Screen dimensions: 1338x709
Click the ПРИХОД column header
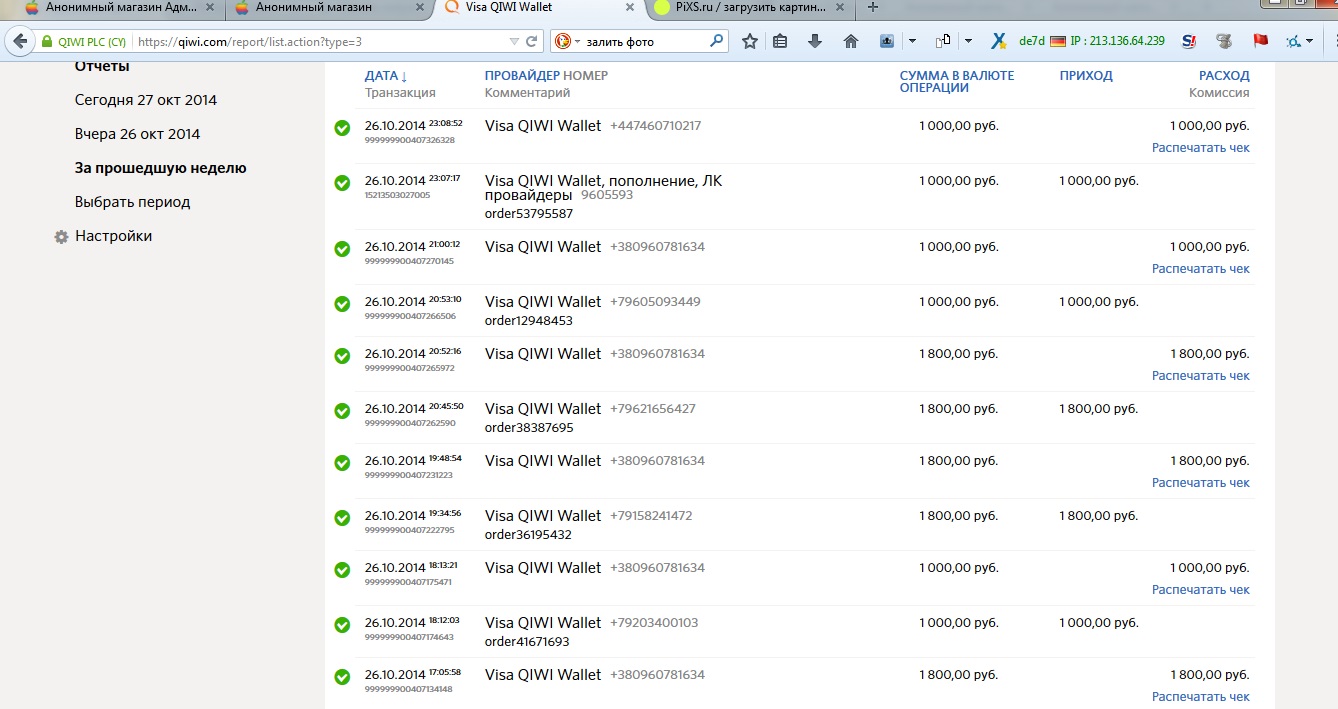[x=1086, y=76]
